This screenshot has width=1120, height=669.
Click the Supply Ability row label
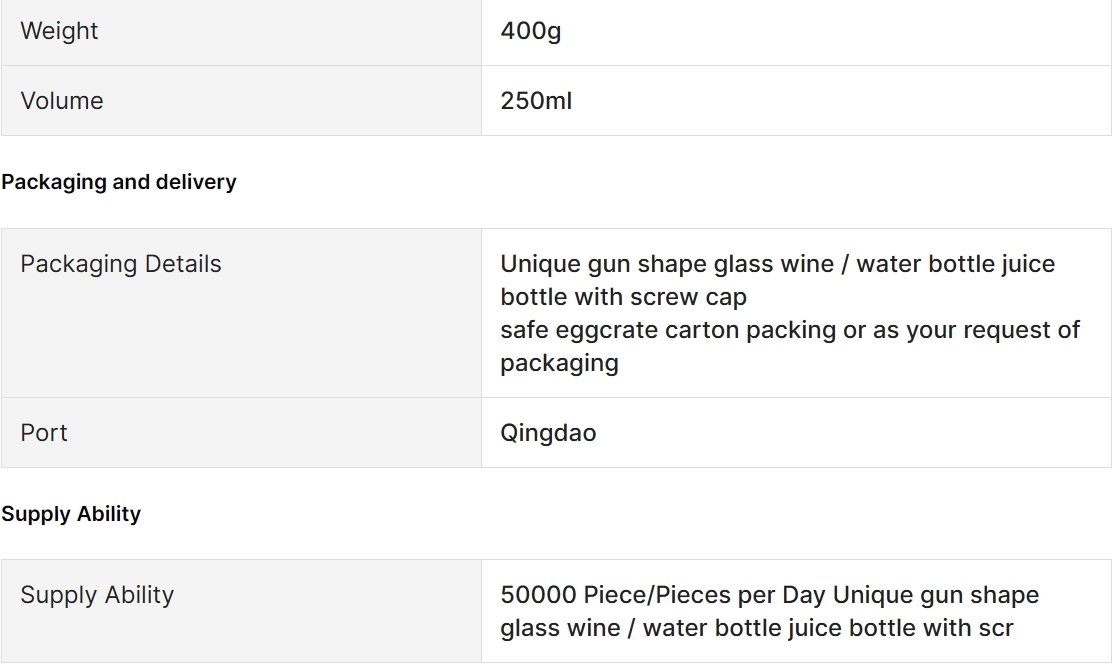click(97, 595)
